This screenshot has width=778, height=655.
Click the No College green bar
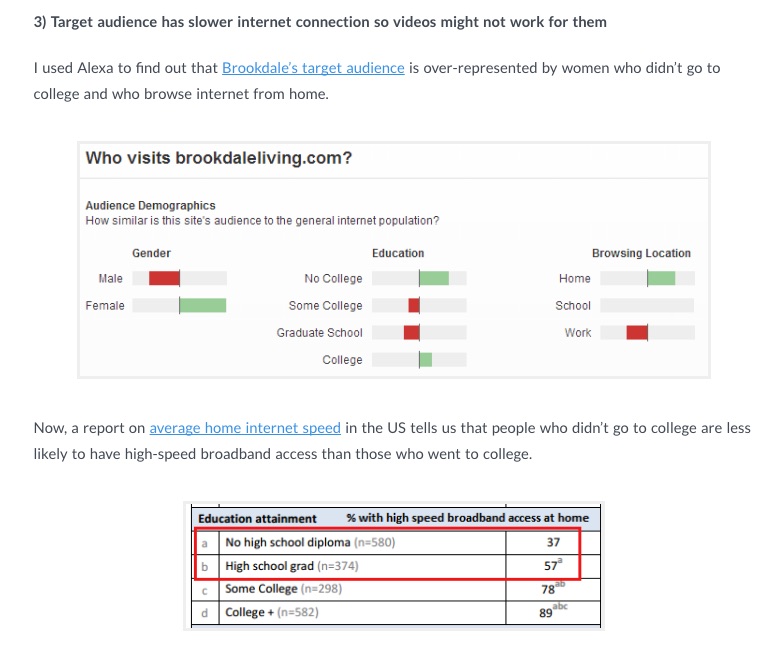tap(433, 278)
